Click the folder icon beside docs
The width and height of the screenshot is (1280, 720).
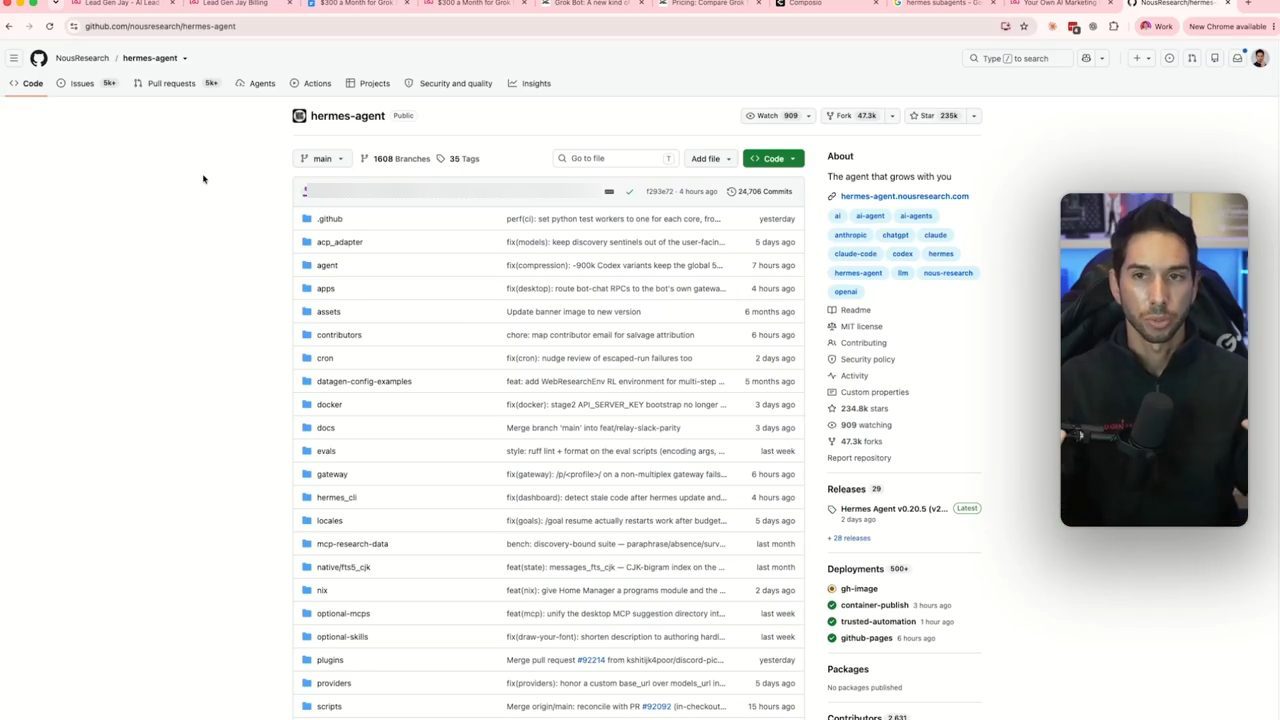click(x=307, y=428)
